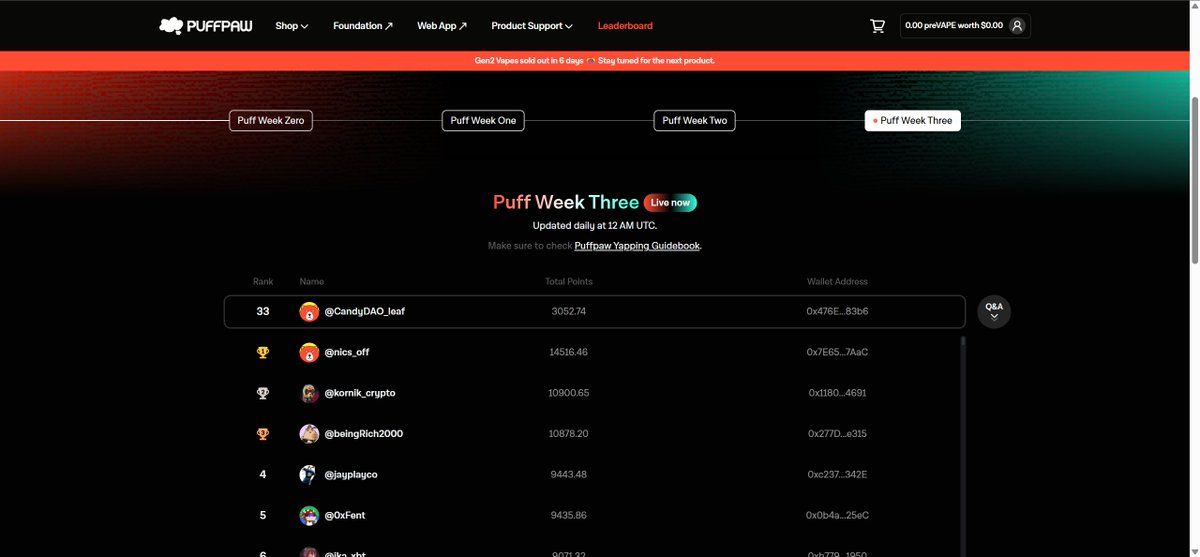Click @nics_off avatar image

309,352
